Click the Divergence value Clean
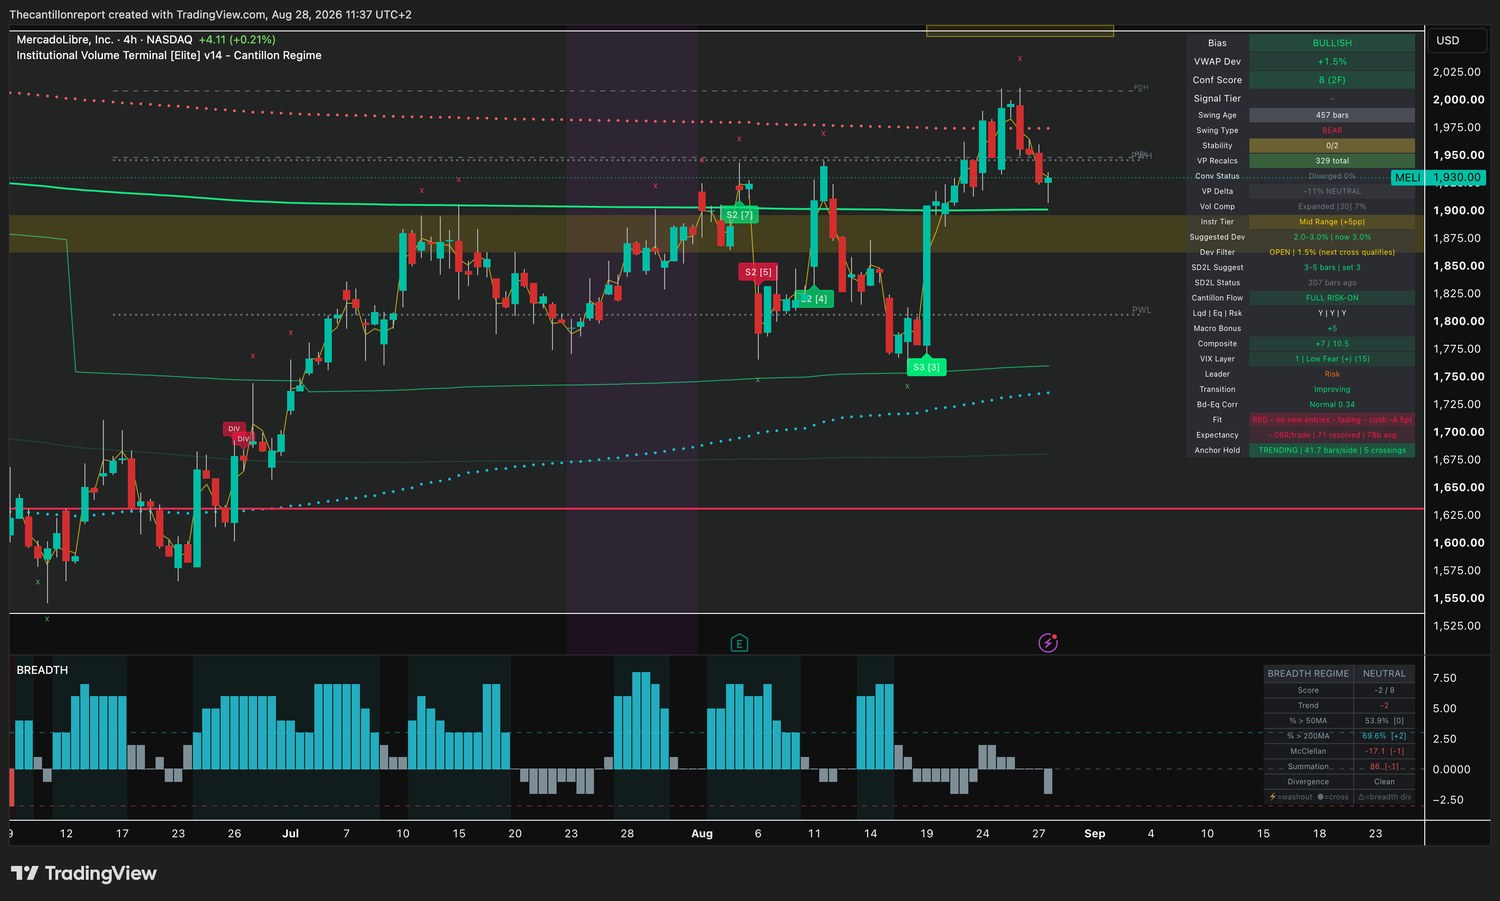 tap(1384, 782)
